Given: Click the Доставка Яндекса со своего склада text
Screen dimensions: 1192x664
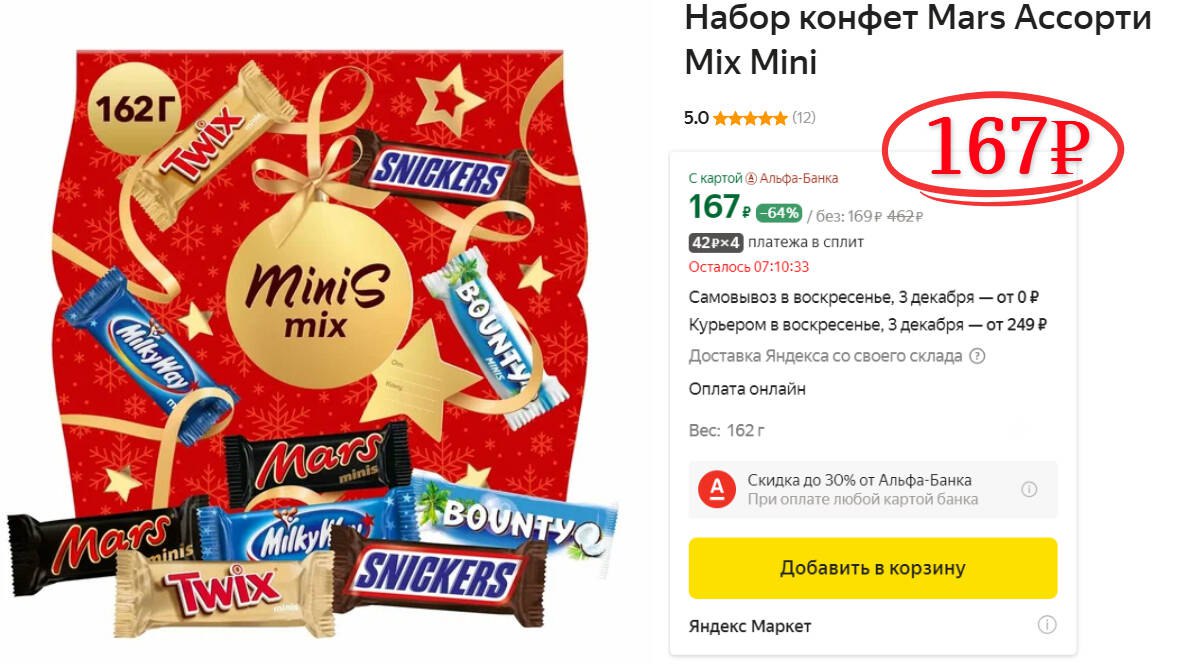Looking at the screenshot, I should tap(825, 356).
